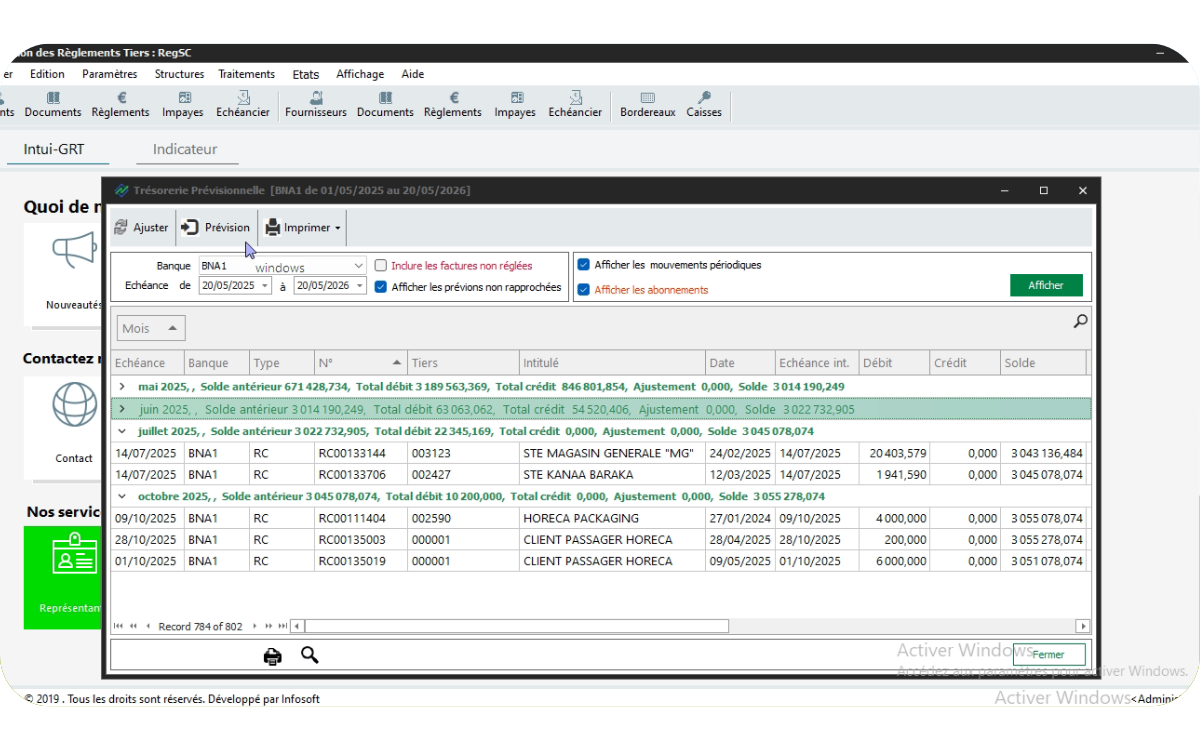Enable Inclure les factures non réglées
The width and height of the screenshot is (1200, 750).
point(380,266)
